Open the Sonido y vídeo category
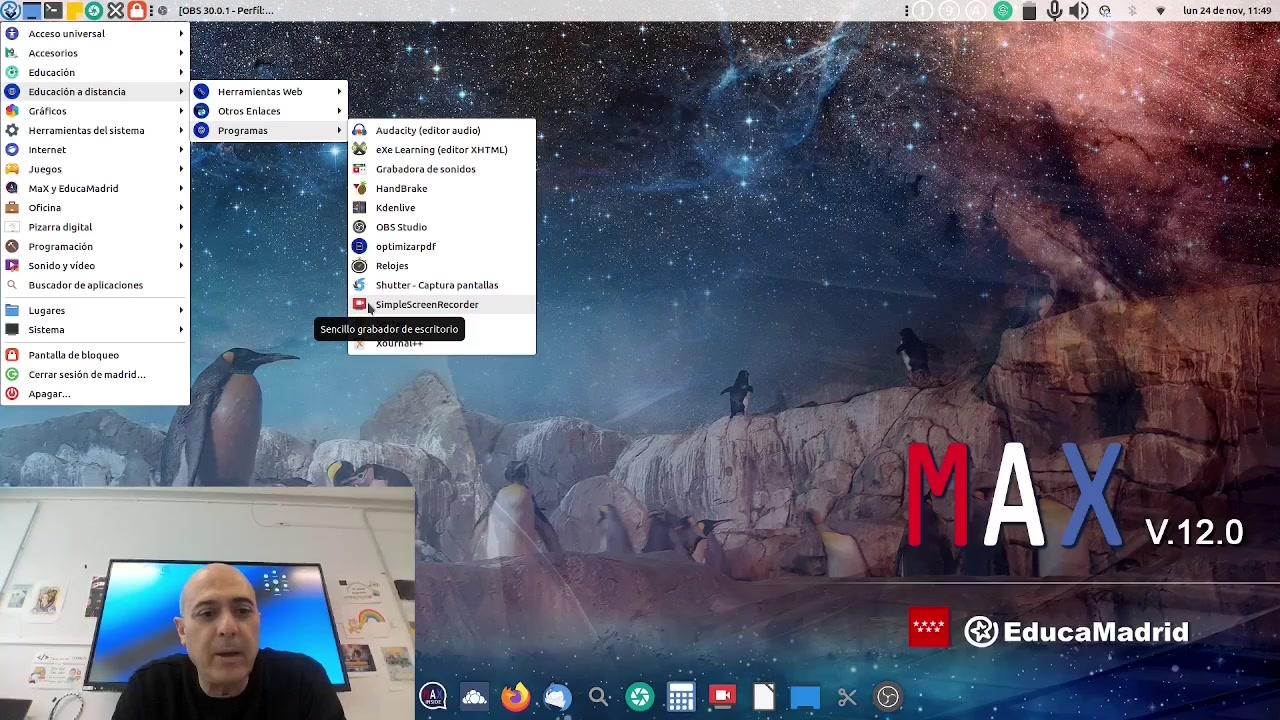Image resolution: width=1280 pixels, height=720 pixels. pos(95,266)
